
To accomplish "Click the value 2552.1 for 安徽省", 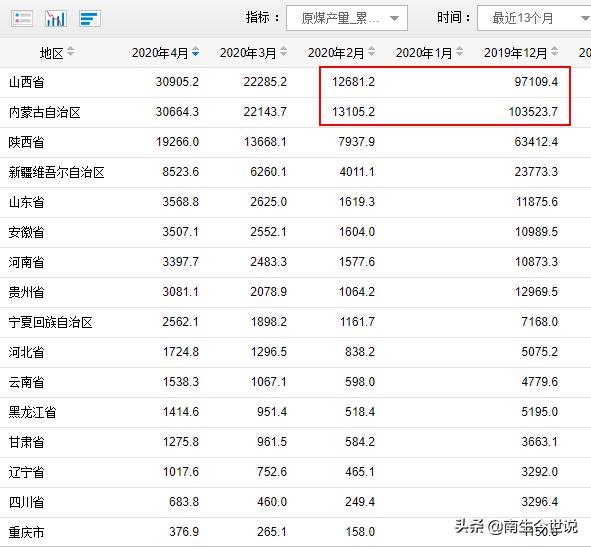I will pyautogui.click(x=268, y=232).
